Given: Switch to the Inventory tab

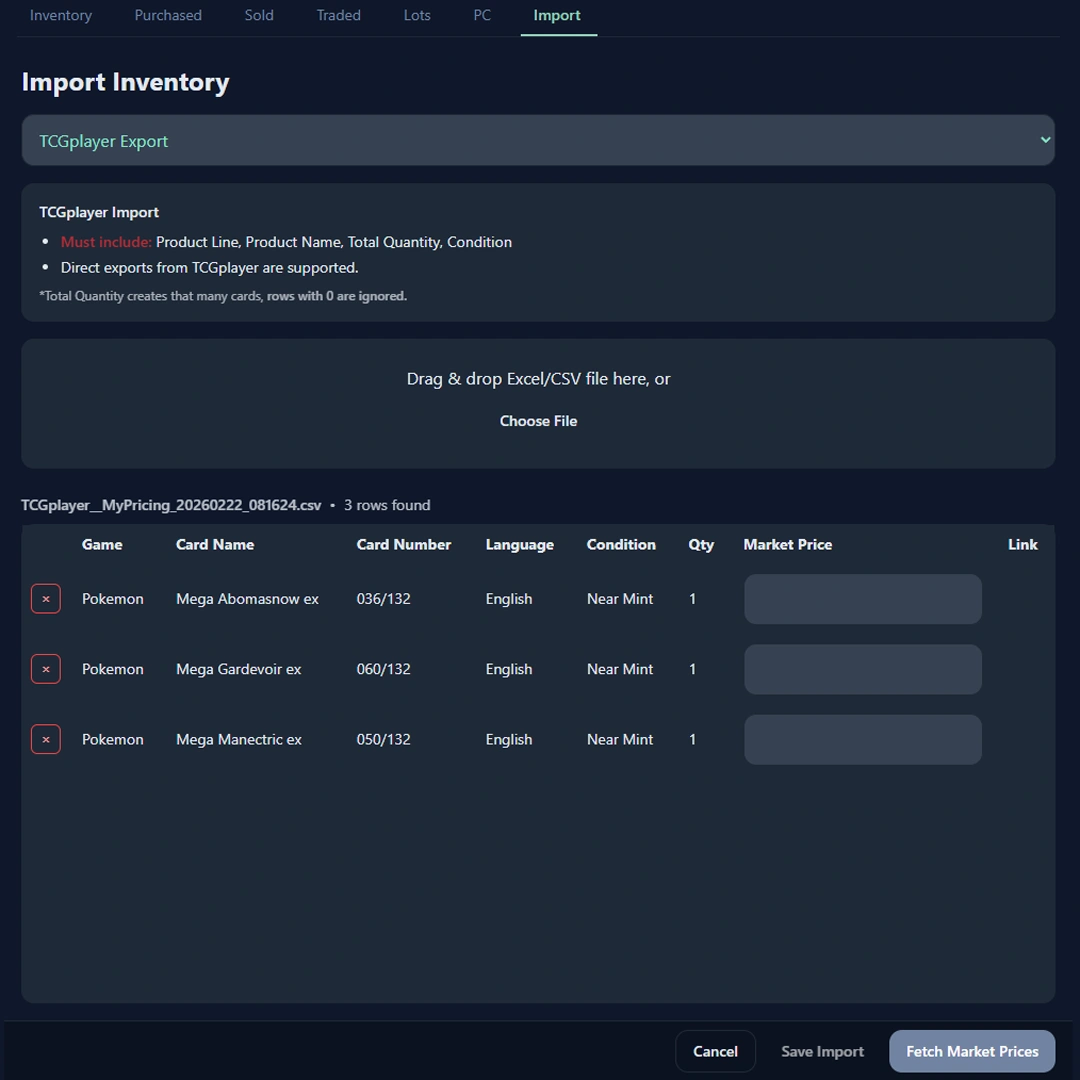Looking at the screenshot, I should coord(61,15).
